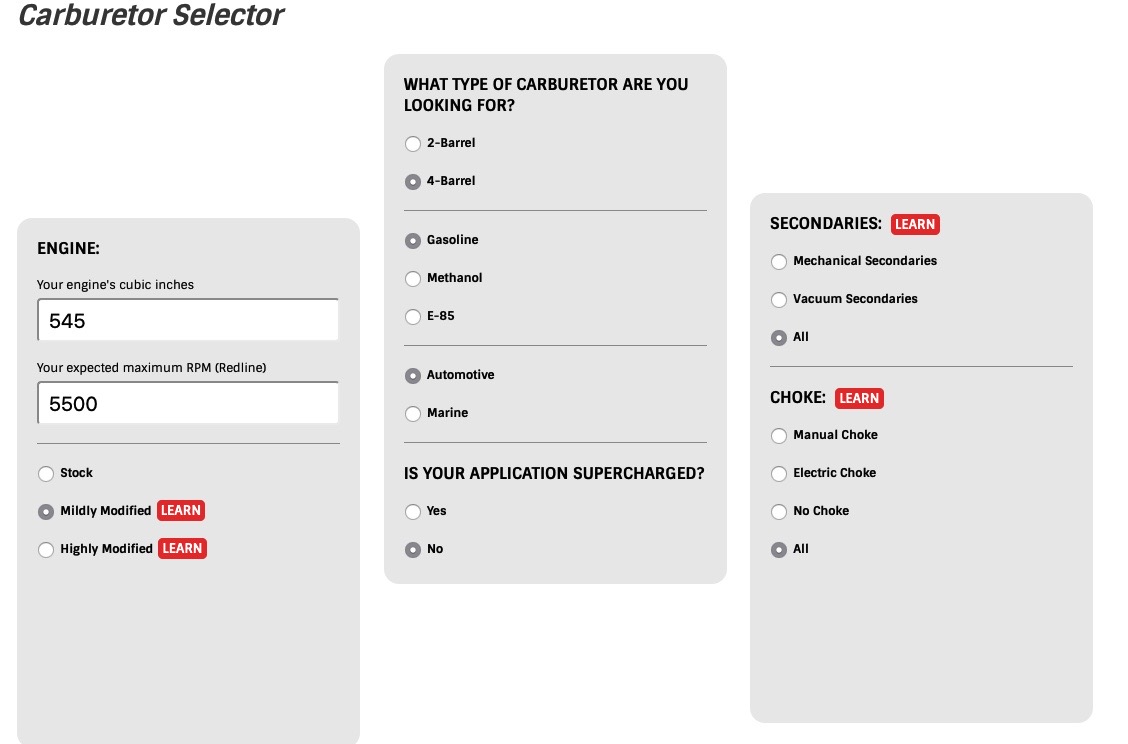Viewport: 1128px width, 744px height.
Task: Select Yes for supercharged application
Action: click(413, 512)
